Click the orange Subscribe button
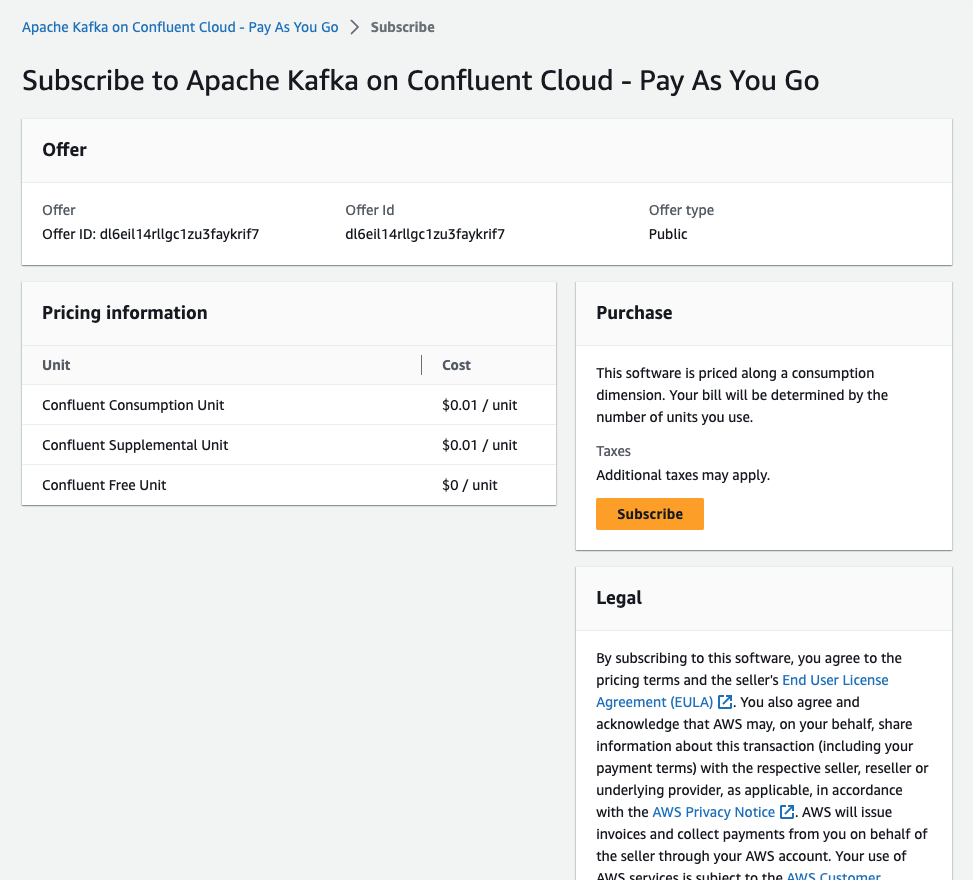This screenshot has width=973, height=880. pyautogui.click(x=650, y=514)
